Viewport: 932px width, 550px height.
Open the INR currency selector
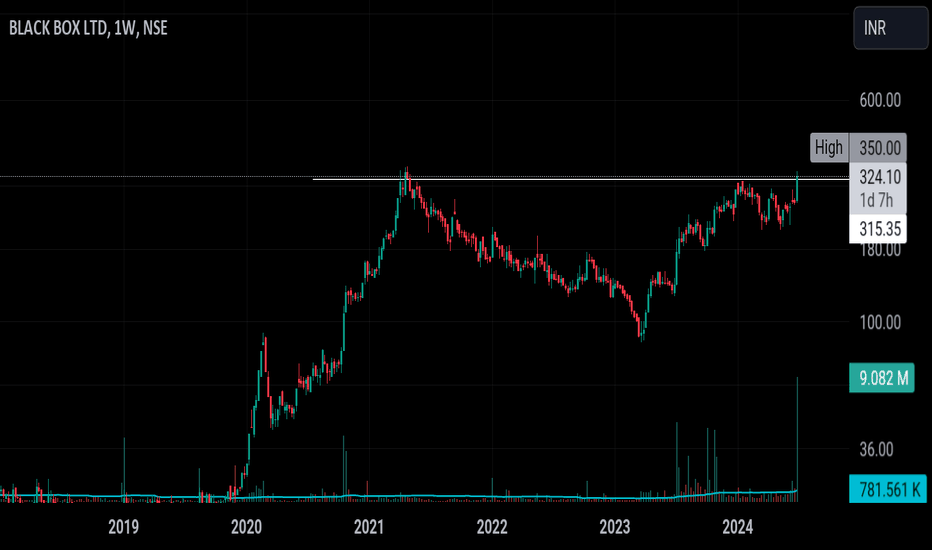click(x=890, y=28)
